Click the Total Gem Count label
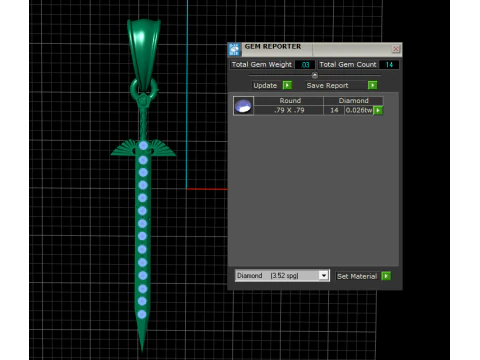Screen dimensions: 480x360 click(348, 65)
